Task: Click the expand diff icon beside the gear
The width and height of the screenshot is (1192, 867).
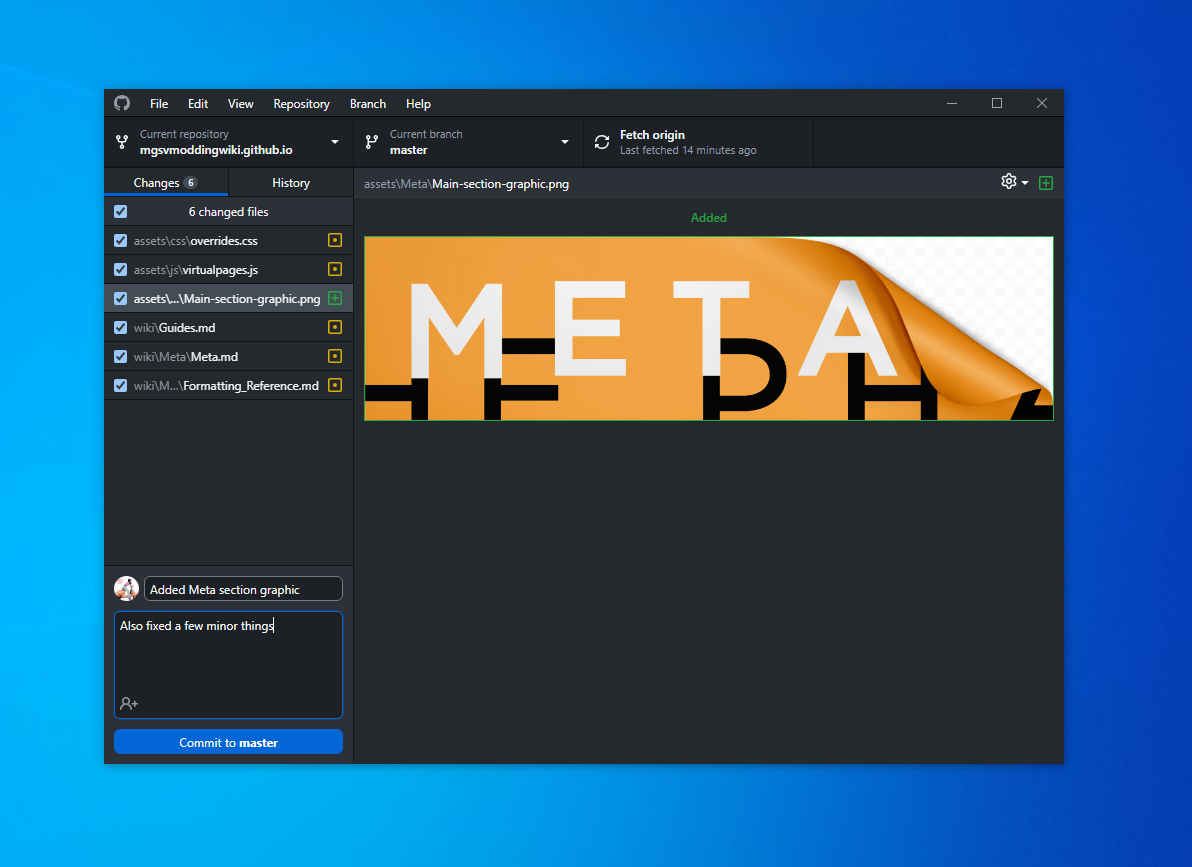Action: (1046, 182)
